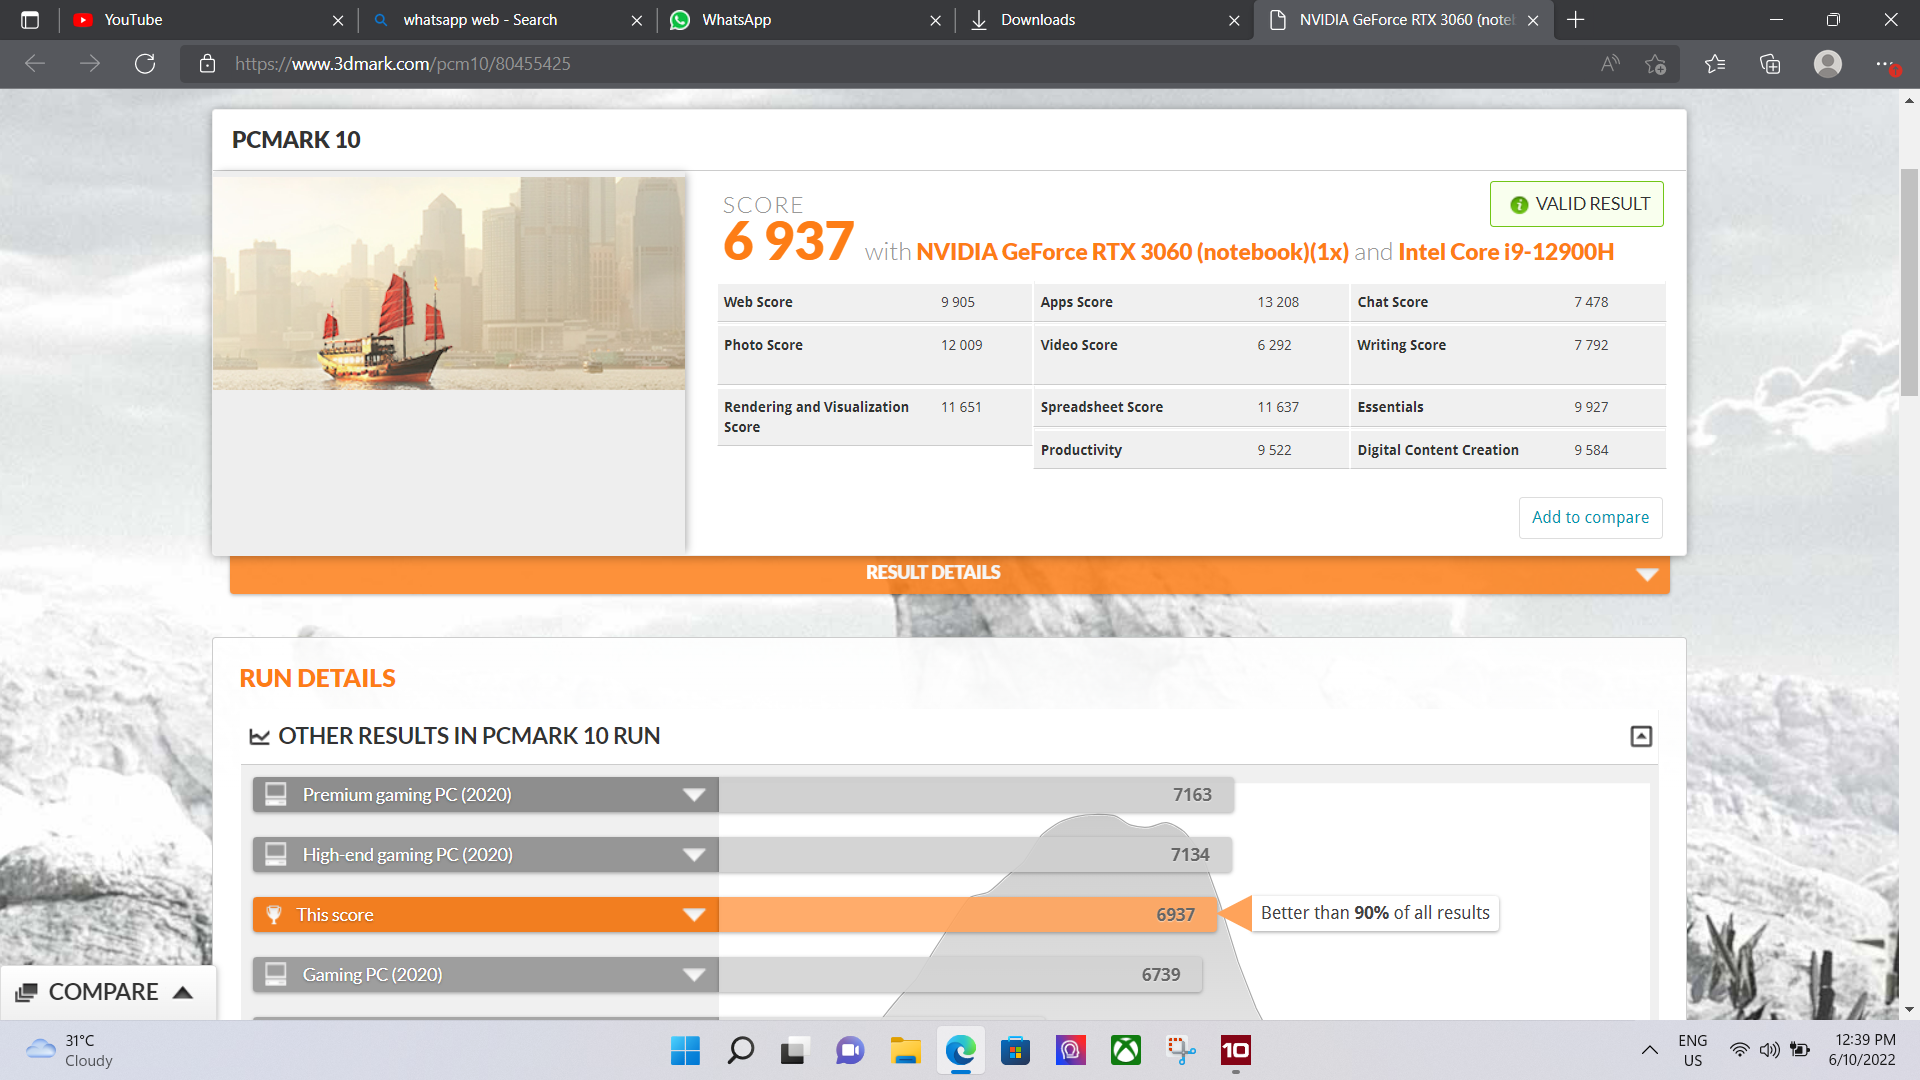Click the This score 6937 bar
The height and width of the screenshot is (1080, 1920).
[967, 915]
